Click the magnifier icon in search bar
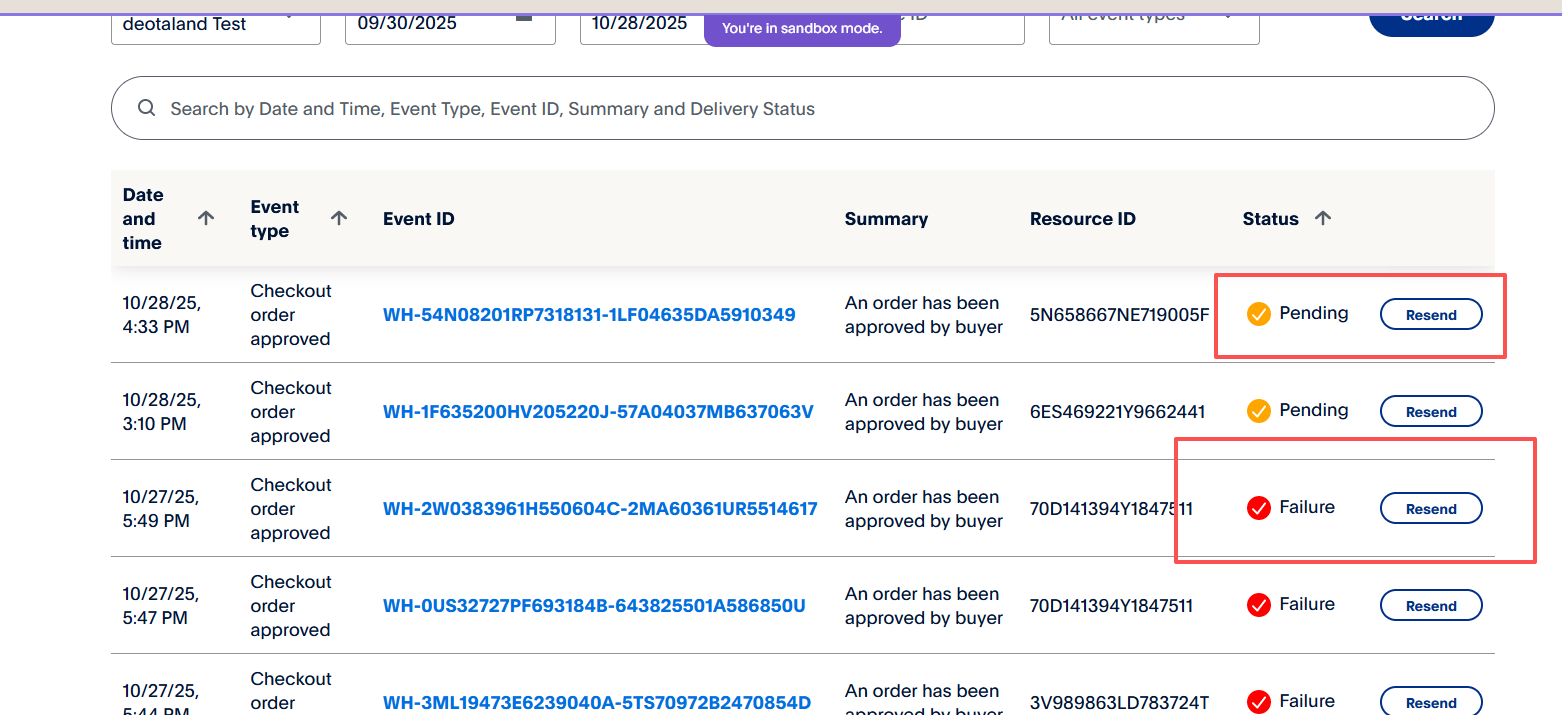Image resolution: width=1562 pixels, height=715 pixels. click(147, 108)
